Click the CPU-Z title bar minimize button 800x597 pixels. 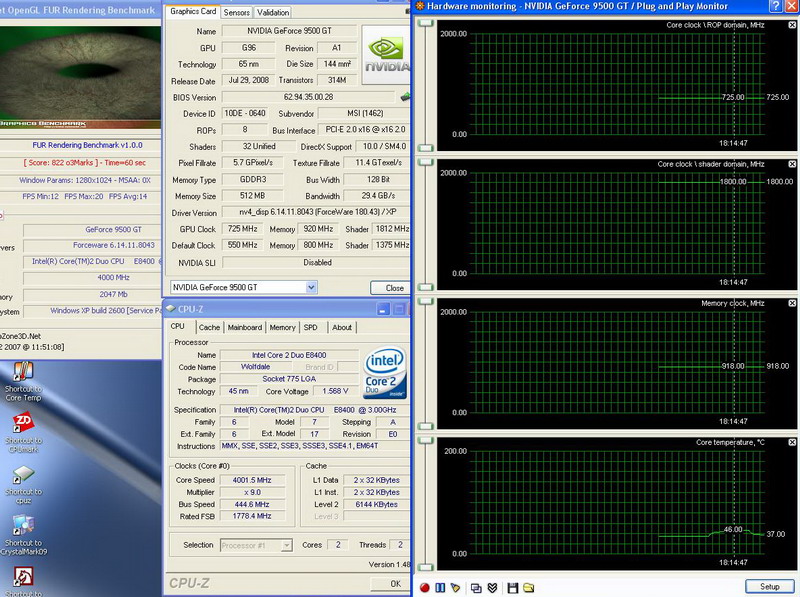click(383, 309)
